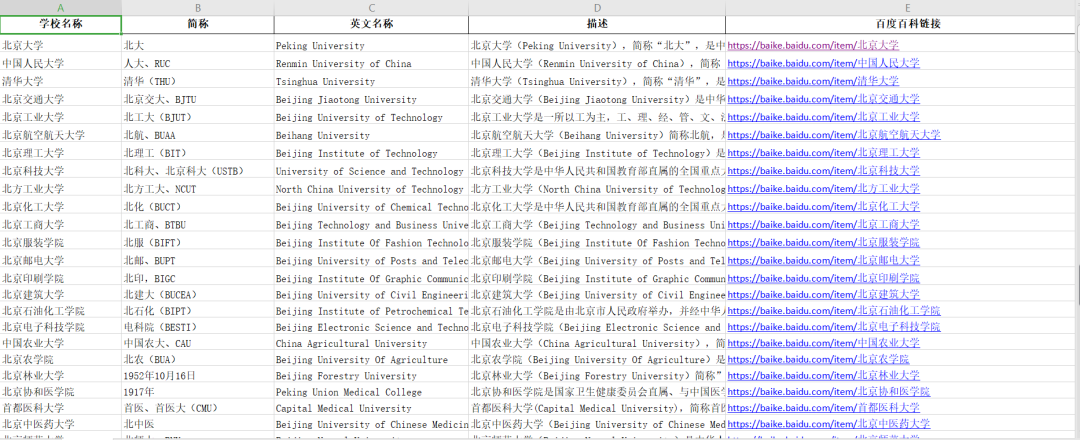This screenshot has width=1080, height=440.
Task: Open the Baidu Baike link for 北方工业大学
Action: (x=823, y=189)
